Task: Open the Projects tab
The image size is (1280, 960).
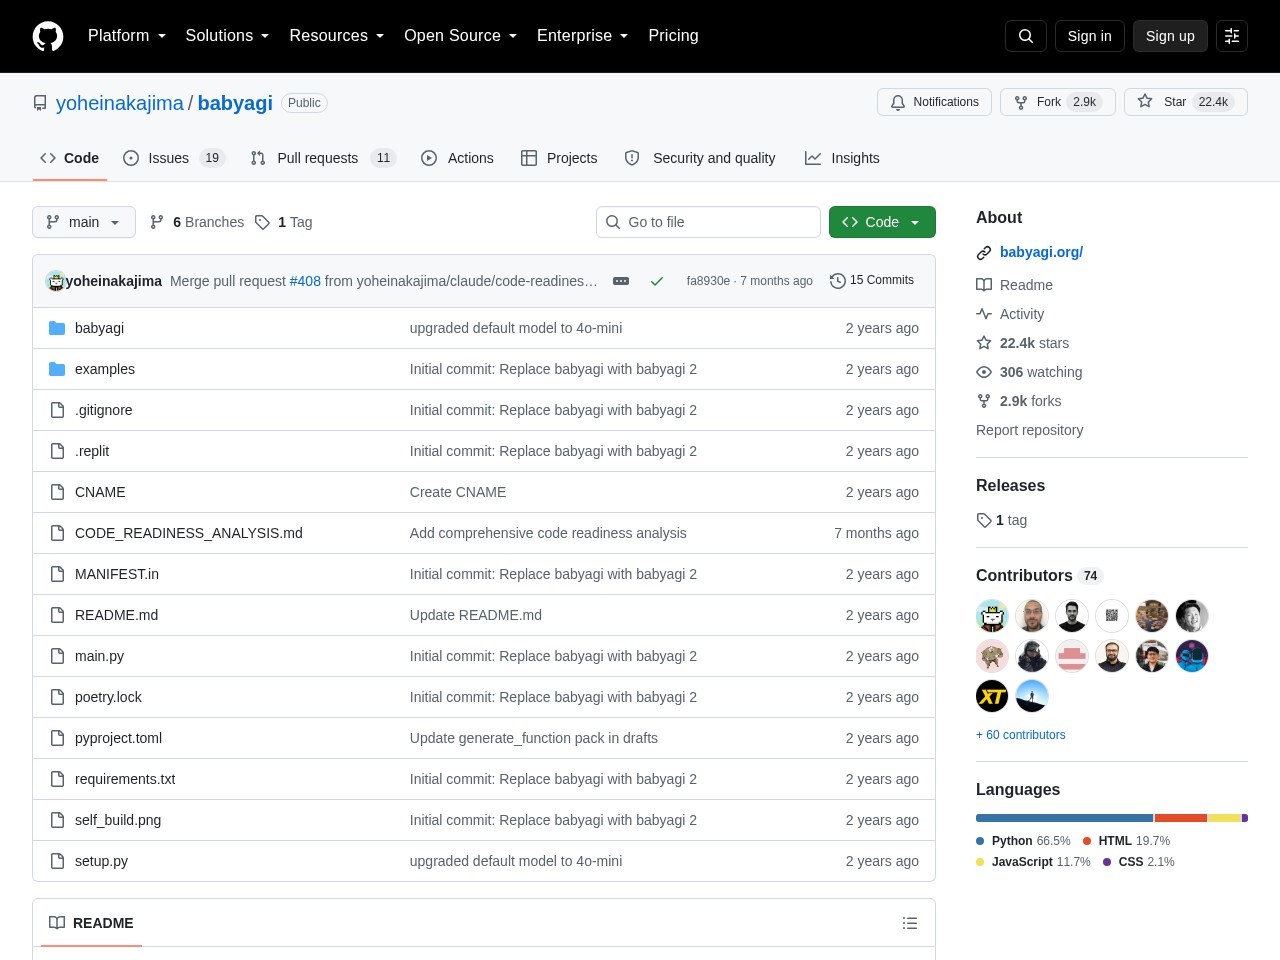Action: [559, 158]
